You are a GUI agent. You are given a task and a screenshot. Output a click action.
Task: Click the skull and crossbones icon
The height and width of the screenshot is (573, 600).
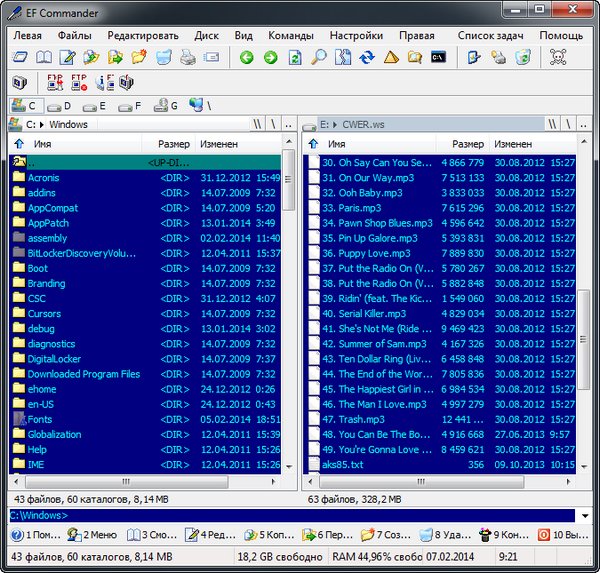(x=559, y=58)
